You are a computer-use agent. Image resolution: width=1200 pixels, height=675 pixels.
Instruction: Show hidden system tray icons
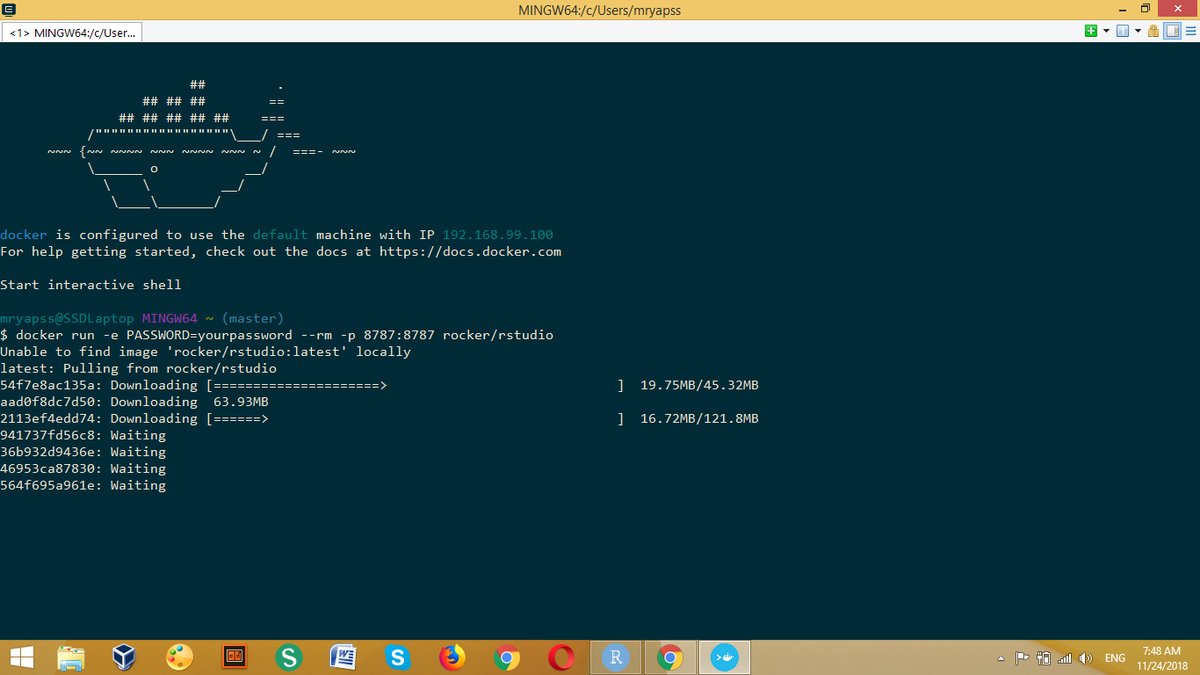tap(1001, 659)
